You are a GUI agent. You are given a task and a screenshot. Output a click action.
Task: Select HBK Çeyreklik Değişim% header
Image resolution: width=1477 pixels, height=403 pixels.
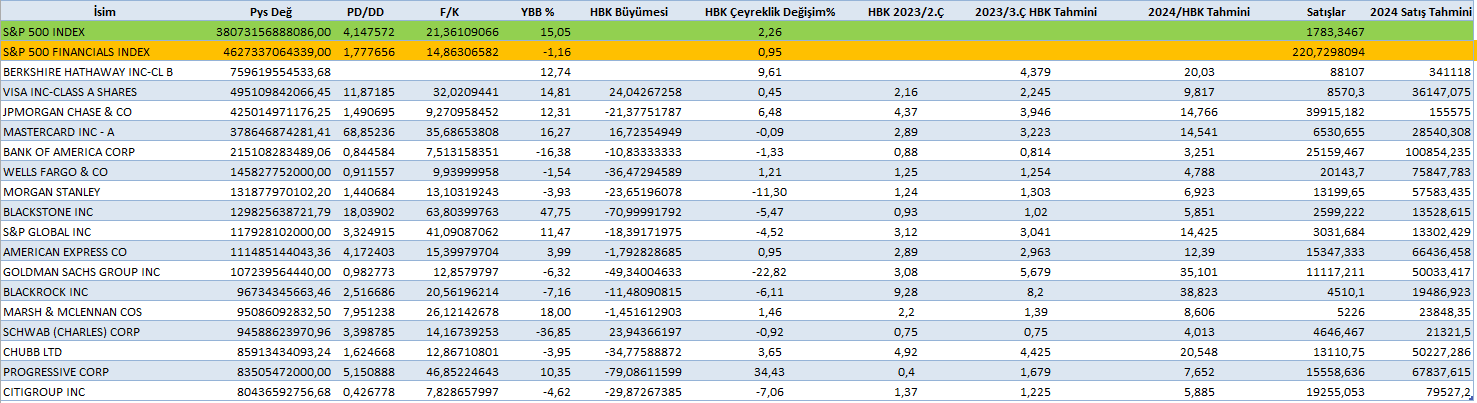point(770,12)
